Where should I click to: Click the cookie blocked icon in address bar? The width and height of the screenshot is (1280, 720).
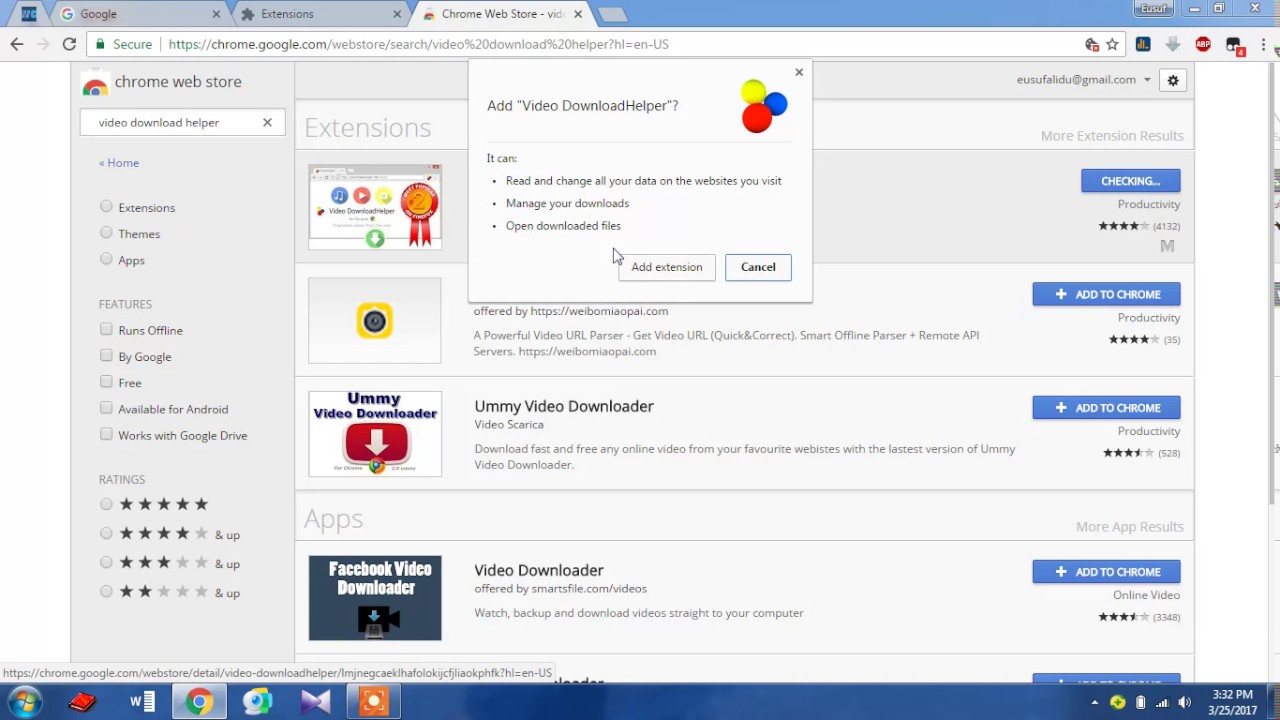pos(1091,44)
